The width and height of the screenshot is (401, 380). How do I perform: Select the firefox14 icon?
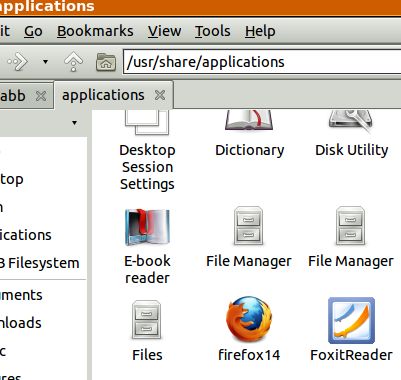coord(249,319)
